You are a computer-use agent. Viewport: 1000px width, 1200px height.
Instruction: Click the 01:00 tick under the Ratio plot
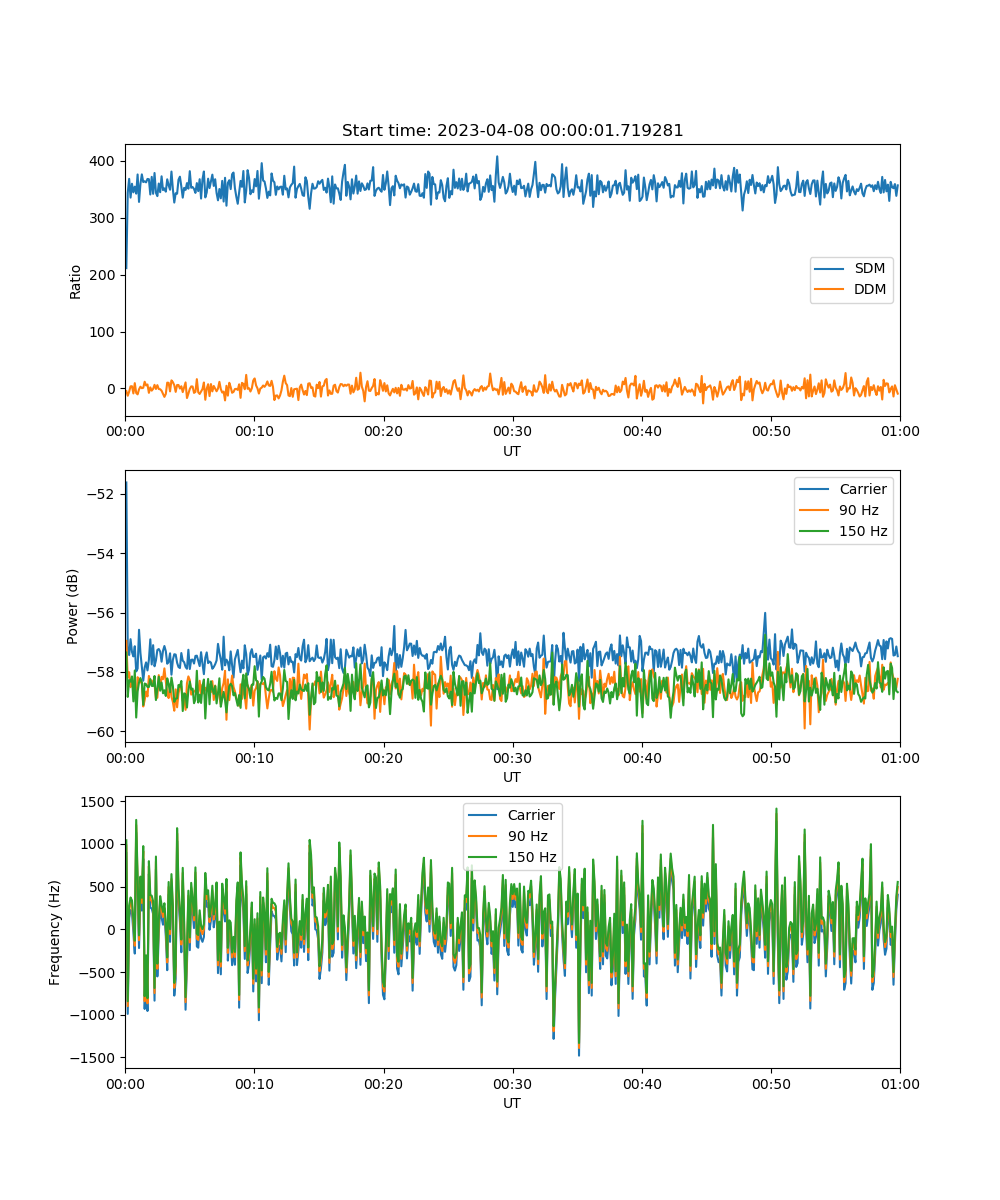pos(899,431)
